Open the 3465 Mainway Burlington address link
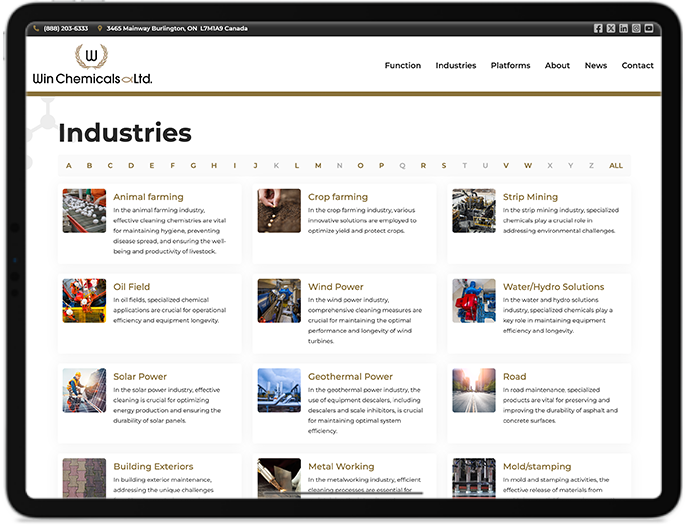Image resolution: width=686 pixels, height=526 pixels. coord(178,28)
